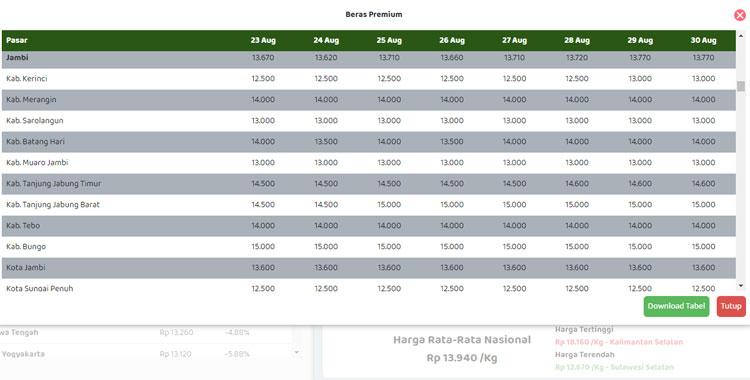This screenshot has width=750, height=380.
Task: Click the Kab. Bungo market name
Action: pyautogui.click(x=26, y=246)
